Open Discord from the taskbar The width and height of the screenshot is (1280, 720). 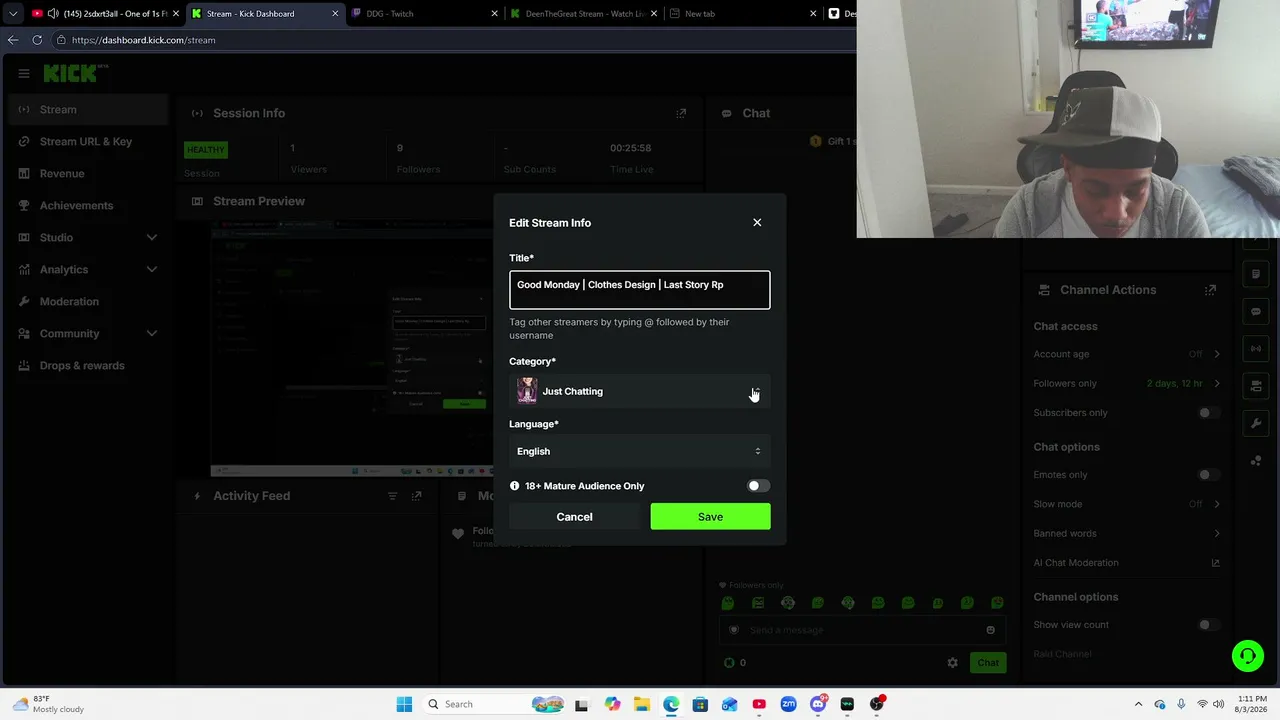click(x=818, y=704)
